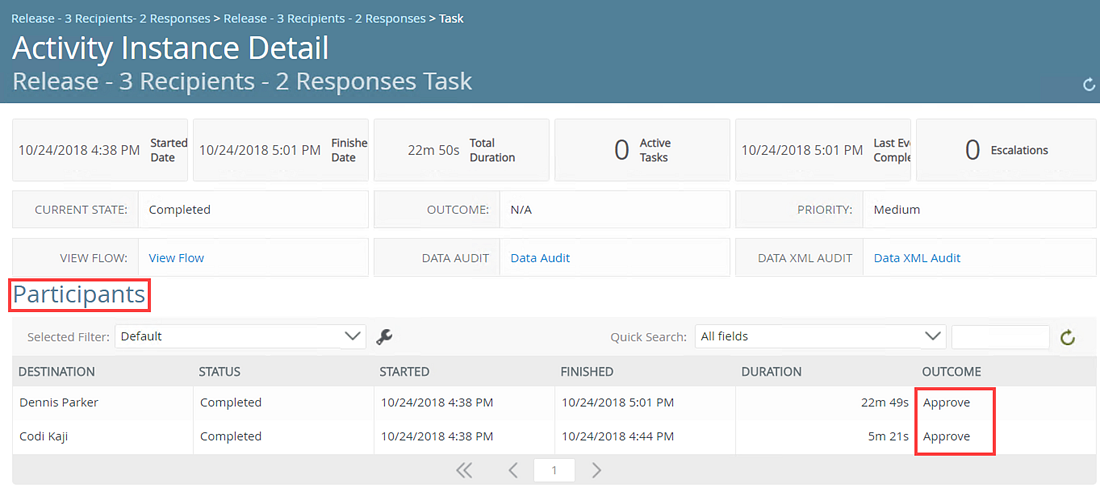Navigate to first breadcrumb Release - 3 Recipients
Screen dimensions: 1100x488
click(x=111, y=18)
